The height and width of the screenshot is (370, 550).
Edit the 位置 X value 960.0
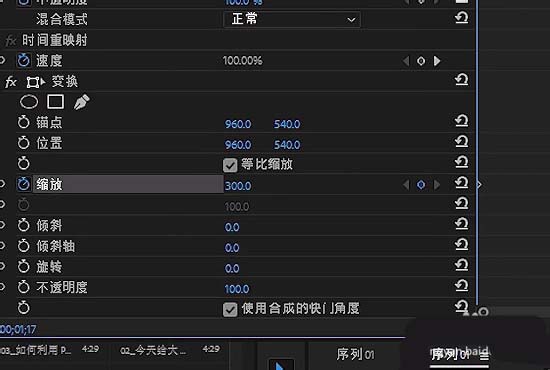tap(238, 145)
